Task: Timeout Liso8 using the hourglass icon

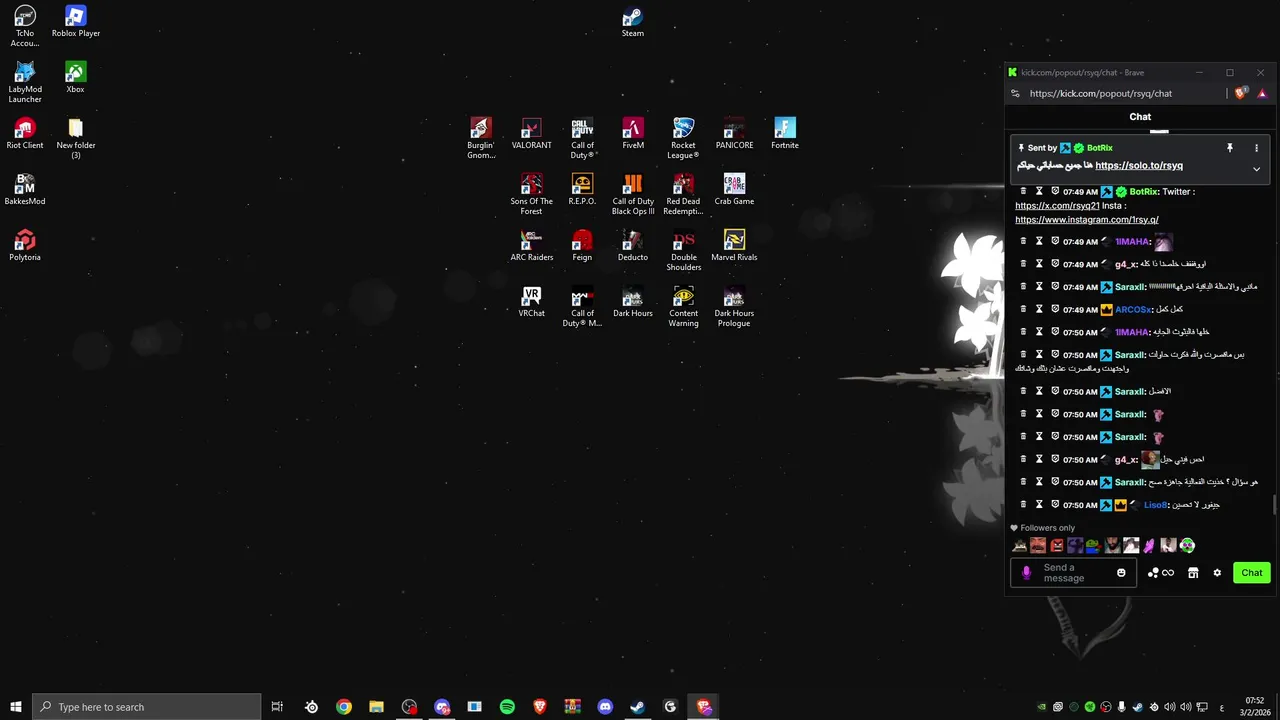Action: 1039,505
